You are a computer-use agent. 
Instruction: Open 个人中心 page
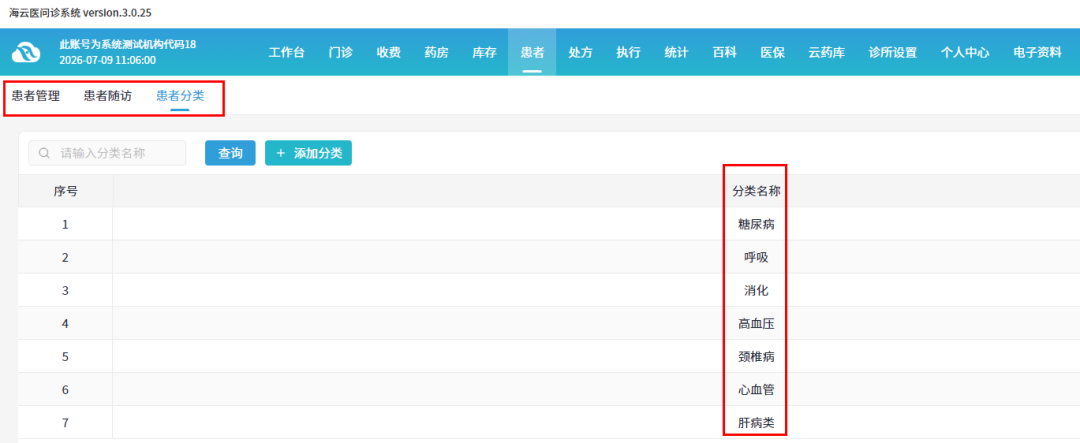pyautogui.click(x=965, y=52)
